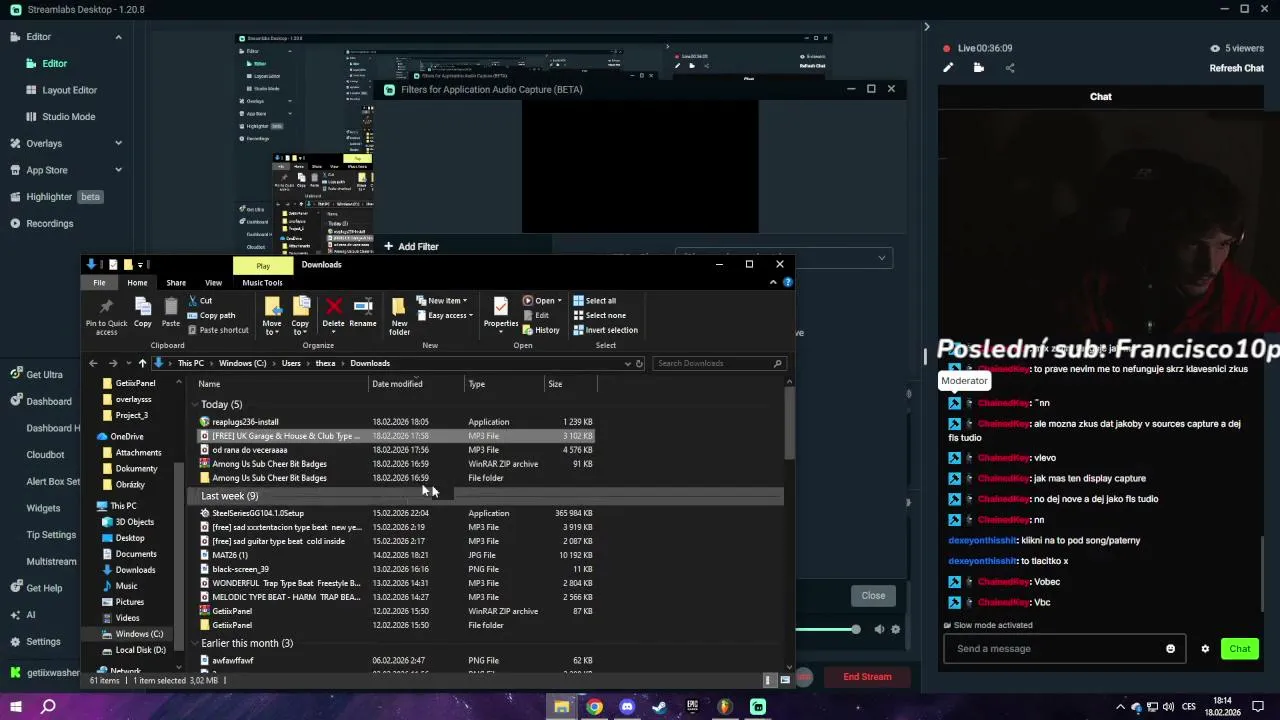
Task: Open chat settings gear icon
Action: [x=1205, y=649]
